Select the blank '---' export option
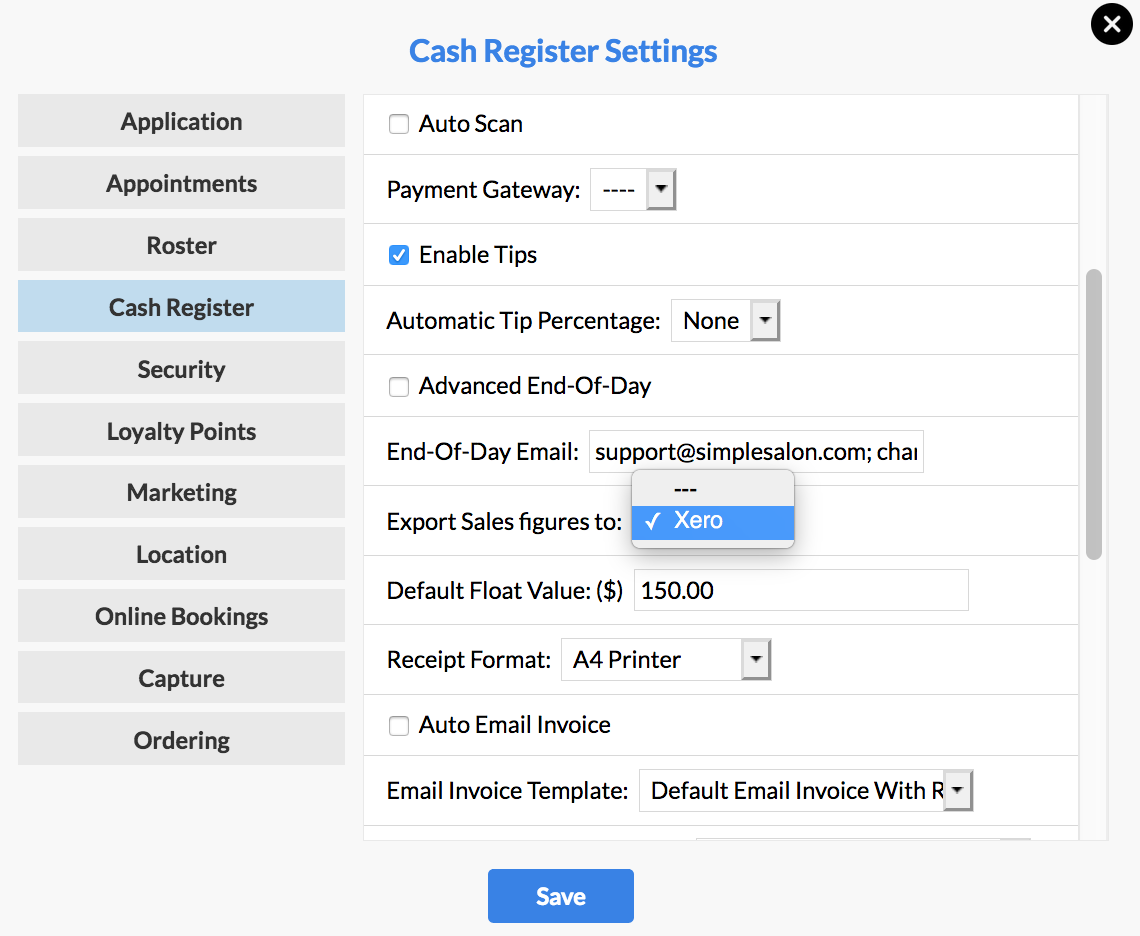The width and height of the screenshot is (1140, 936). (712, 489)
